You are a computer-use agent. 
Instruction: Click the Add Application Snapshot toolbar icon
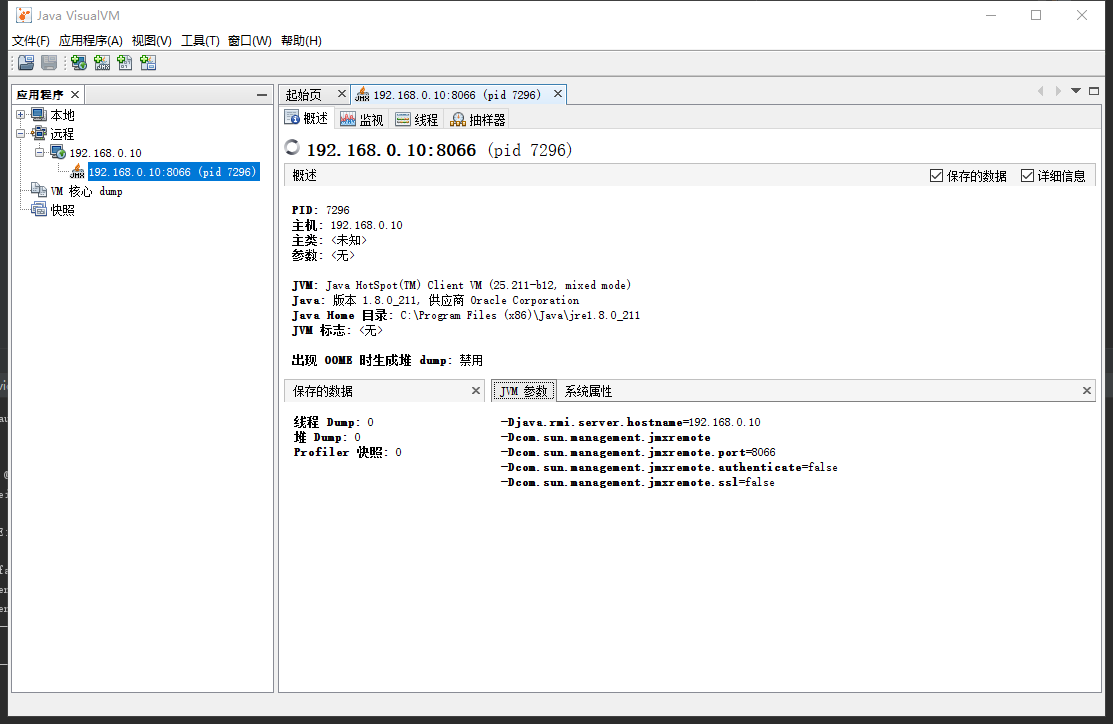coord(148,62)
